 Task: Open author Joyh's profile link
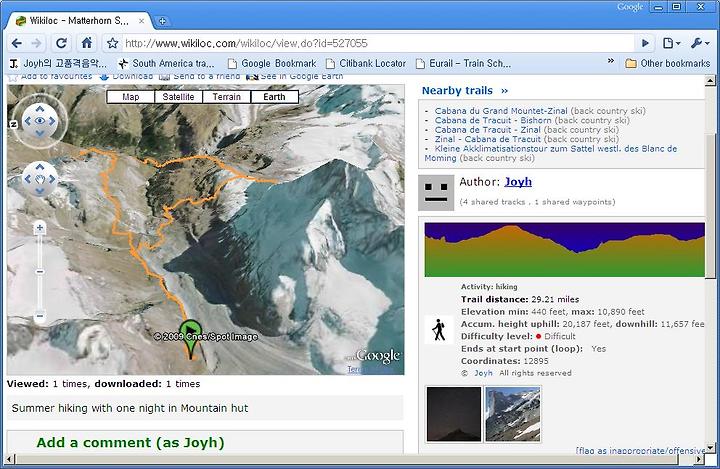click(x=518, y=182)
